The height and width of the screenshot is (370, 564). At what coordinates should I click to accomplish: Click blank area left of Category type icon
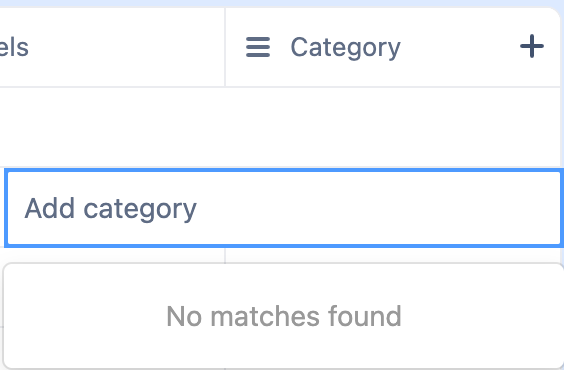[236, 47]
